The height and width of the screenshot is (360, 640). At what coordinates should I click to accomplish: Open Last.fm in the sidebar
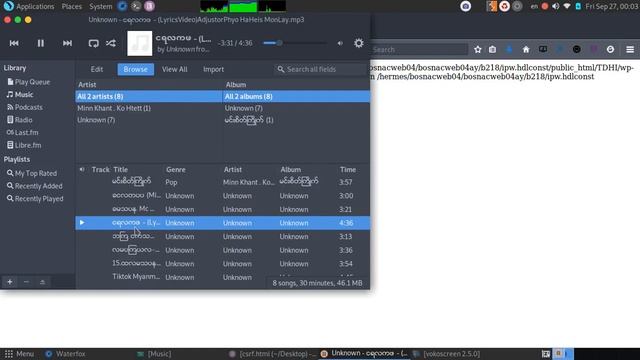coord(22,133)
